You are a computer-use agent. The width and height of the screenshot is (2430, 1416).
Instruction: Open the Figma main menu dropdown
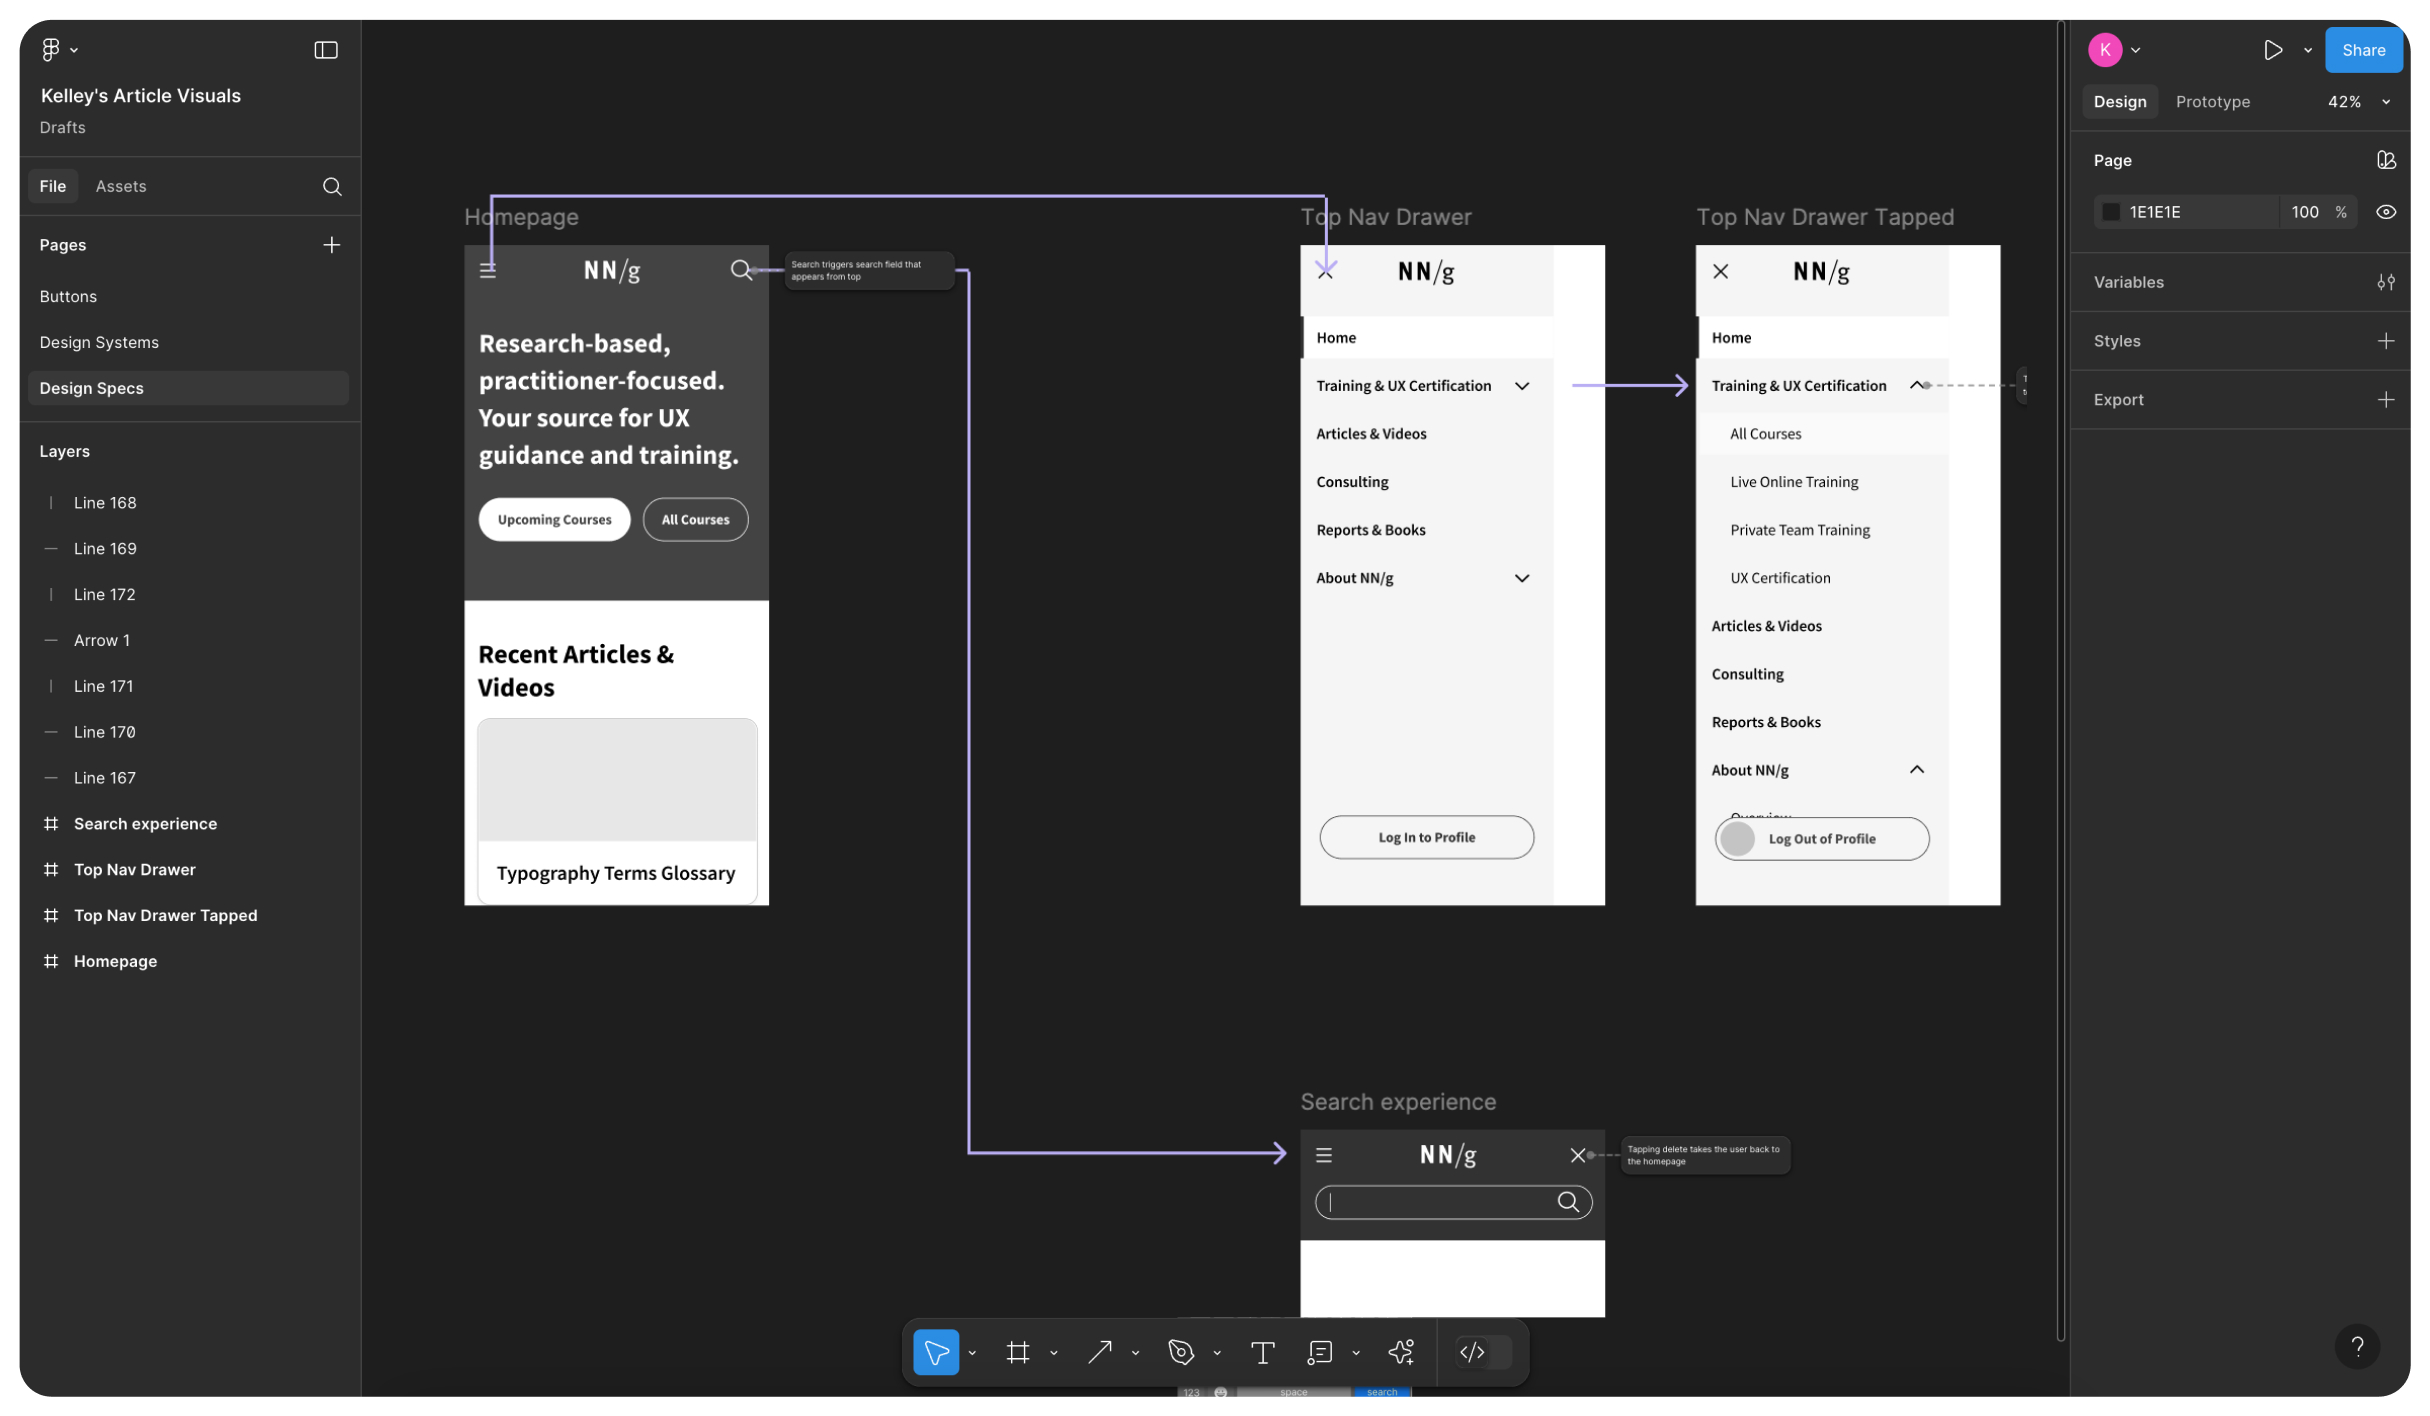(x=58, y=49)
